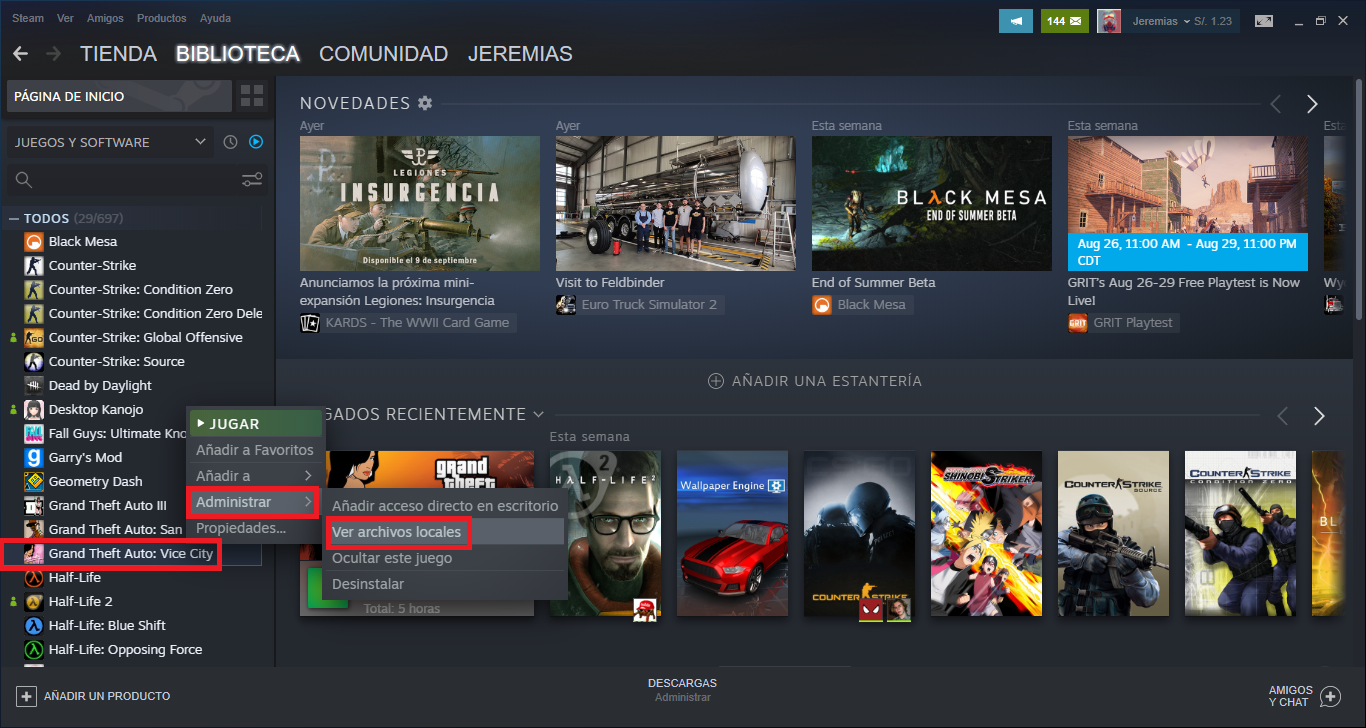Screen dimensions: 1366x728
Task: Go to the Comunidad tab
Action: (x=384, y=54)
